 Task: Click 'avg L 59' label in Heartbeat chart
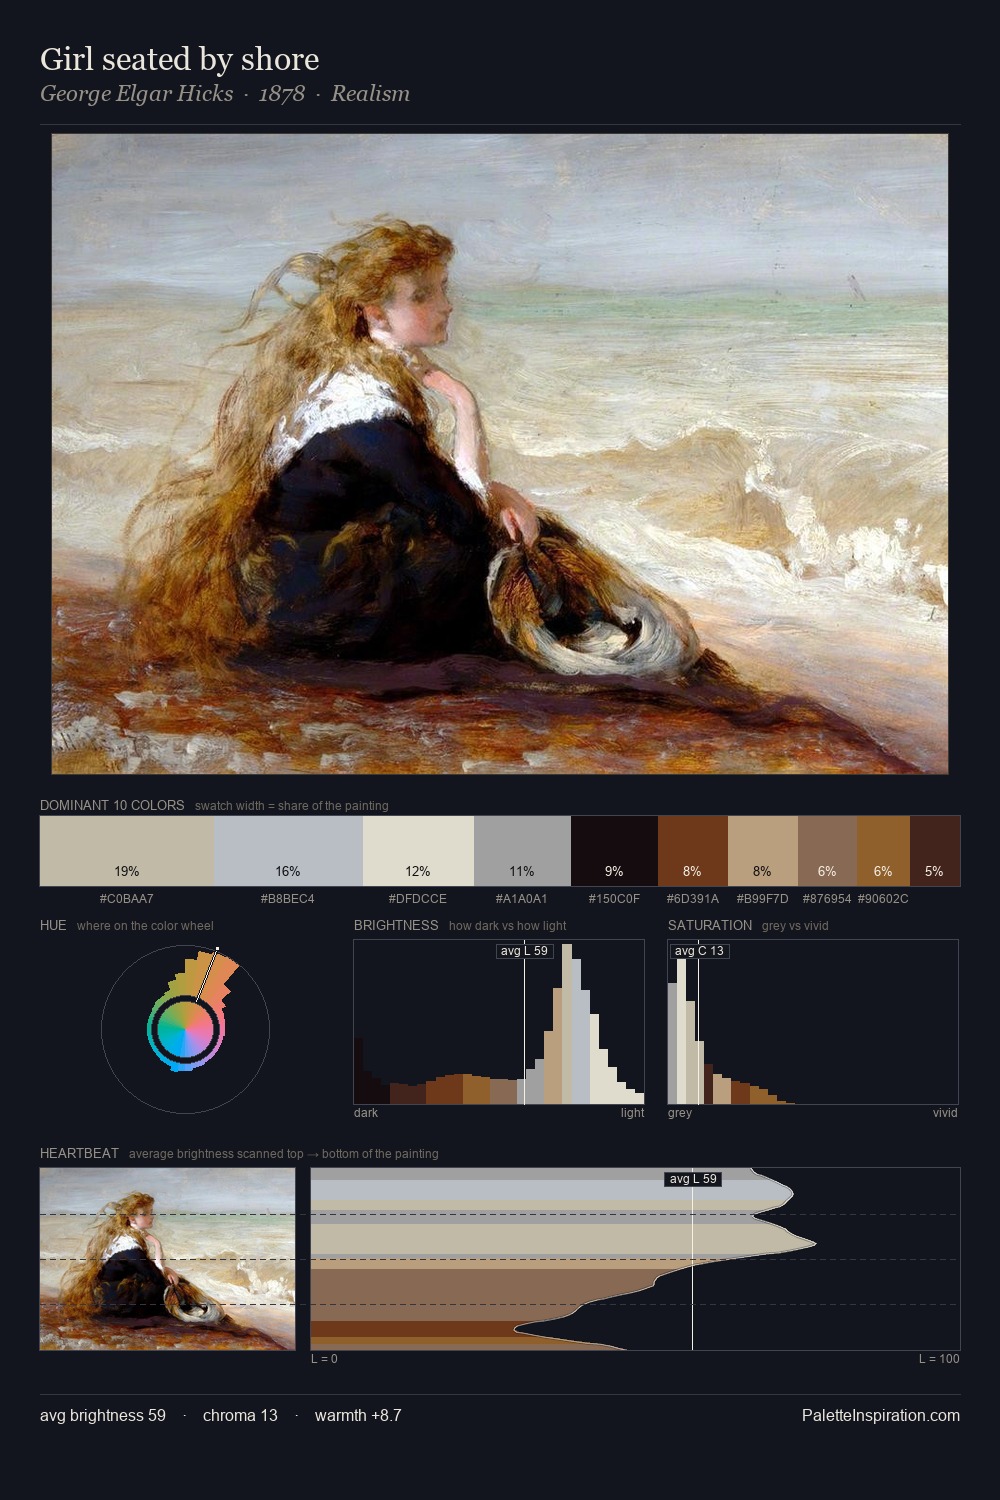pos(693,1179)
